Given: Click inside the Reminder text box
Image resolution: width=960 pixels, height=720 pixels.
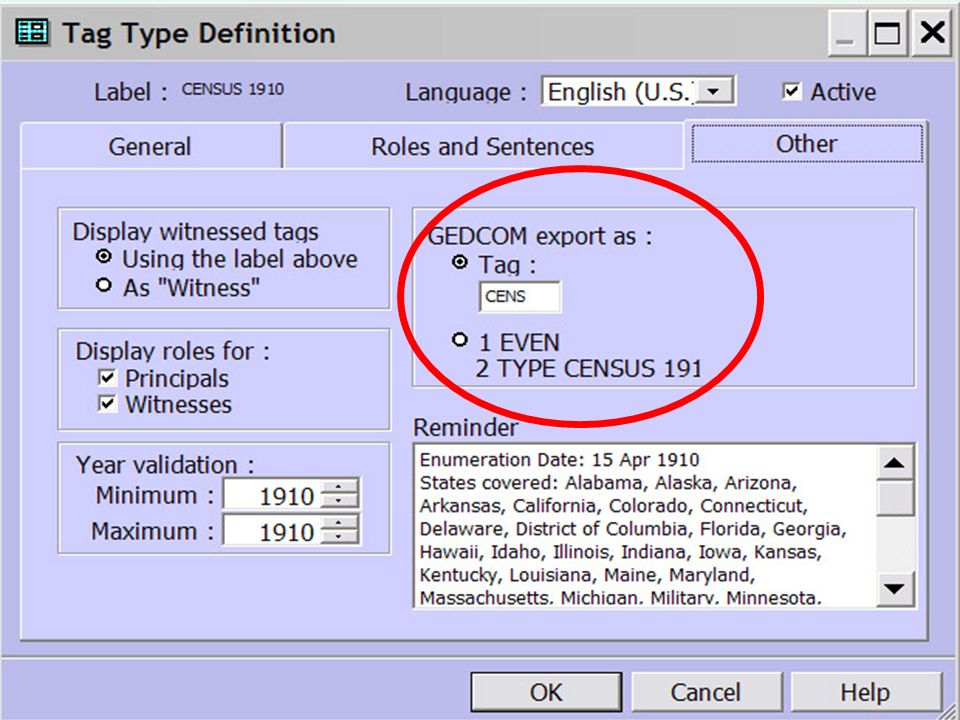Looking at the screenshot, I should (645, 526).
